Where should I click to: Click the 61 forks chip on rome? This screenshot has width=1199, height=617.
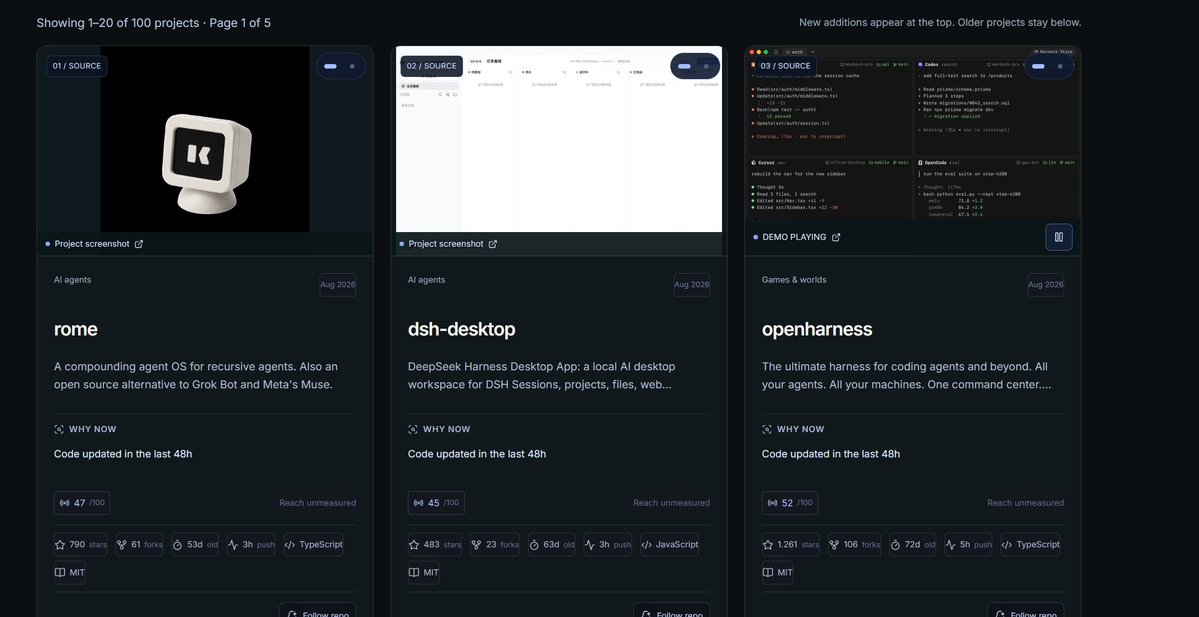click(x=139, y=544)
